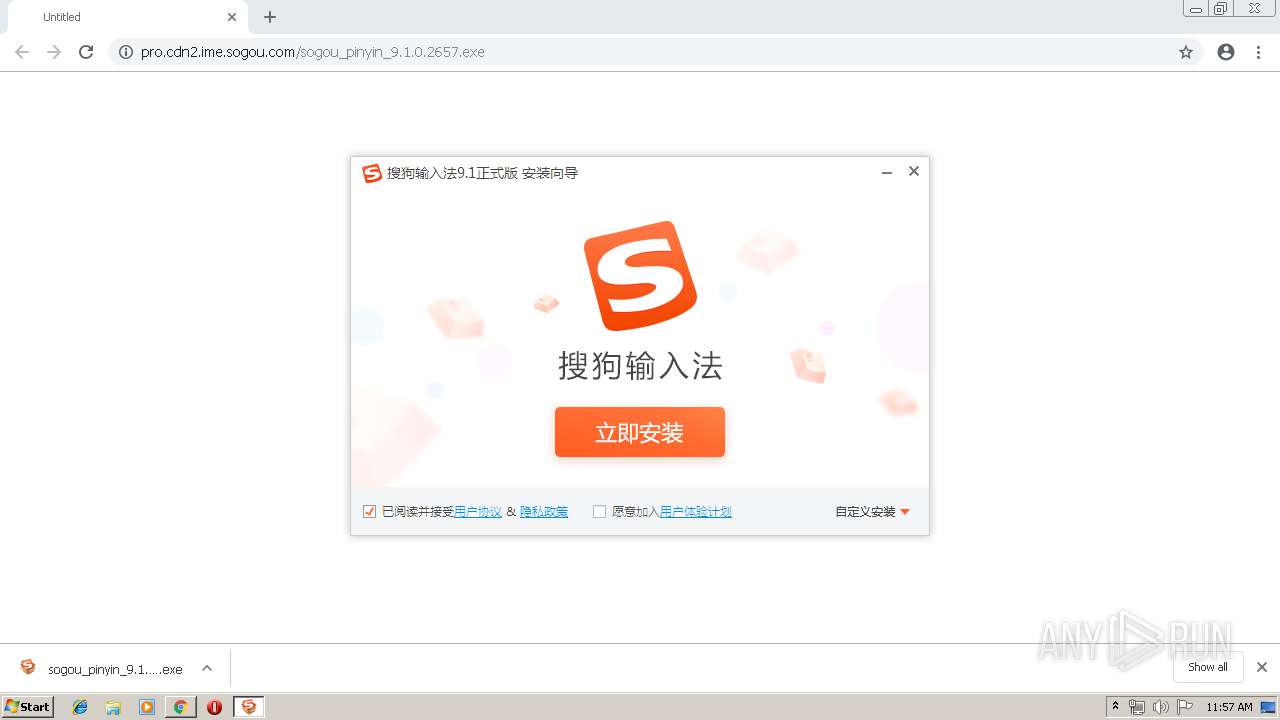Close the Untitled tab

232,17
